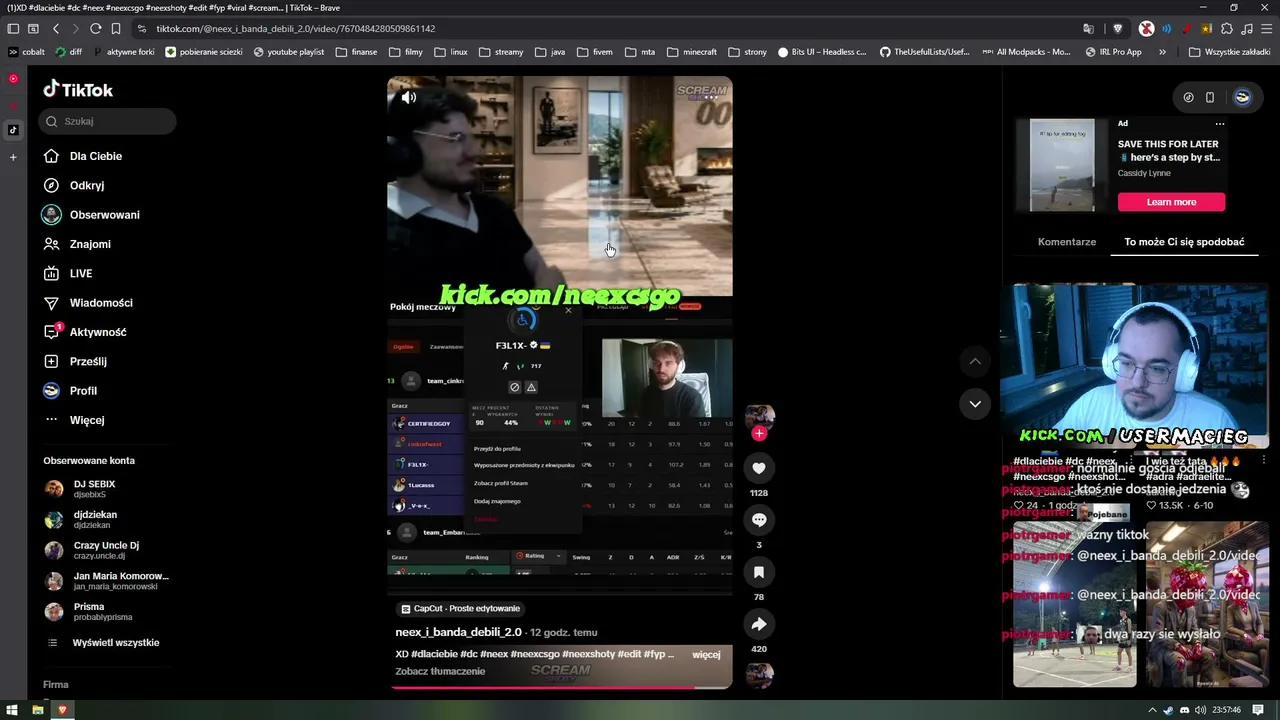Like the video with the heart icon
This screenshot has width=1280, height=720.
(x=759, y=468)
